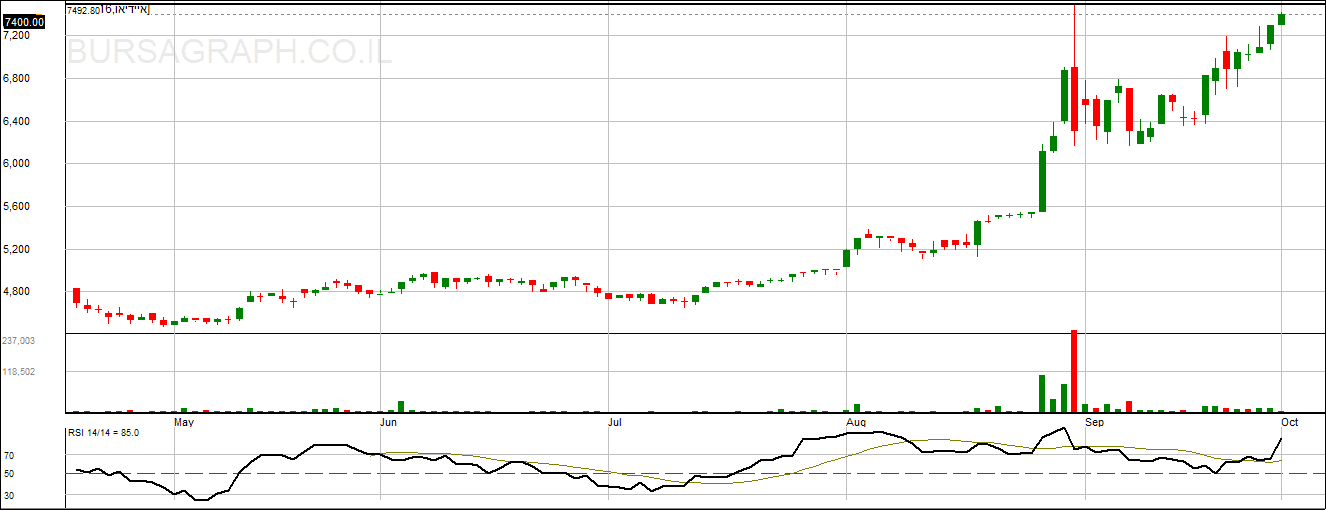Click the Aug label on the time axis
1326x510 pixels.
(857, 423)
